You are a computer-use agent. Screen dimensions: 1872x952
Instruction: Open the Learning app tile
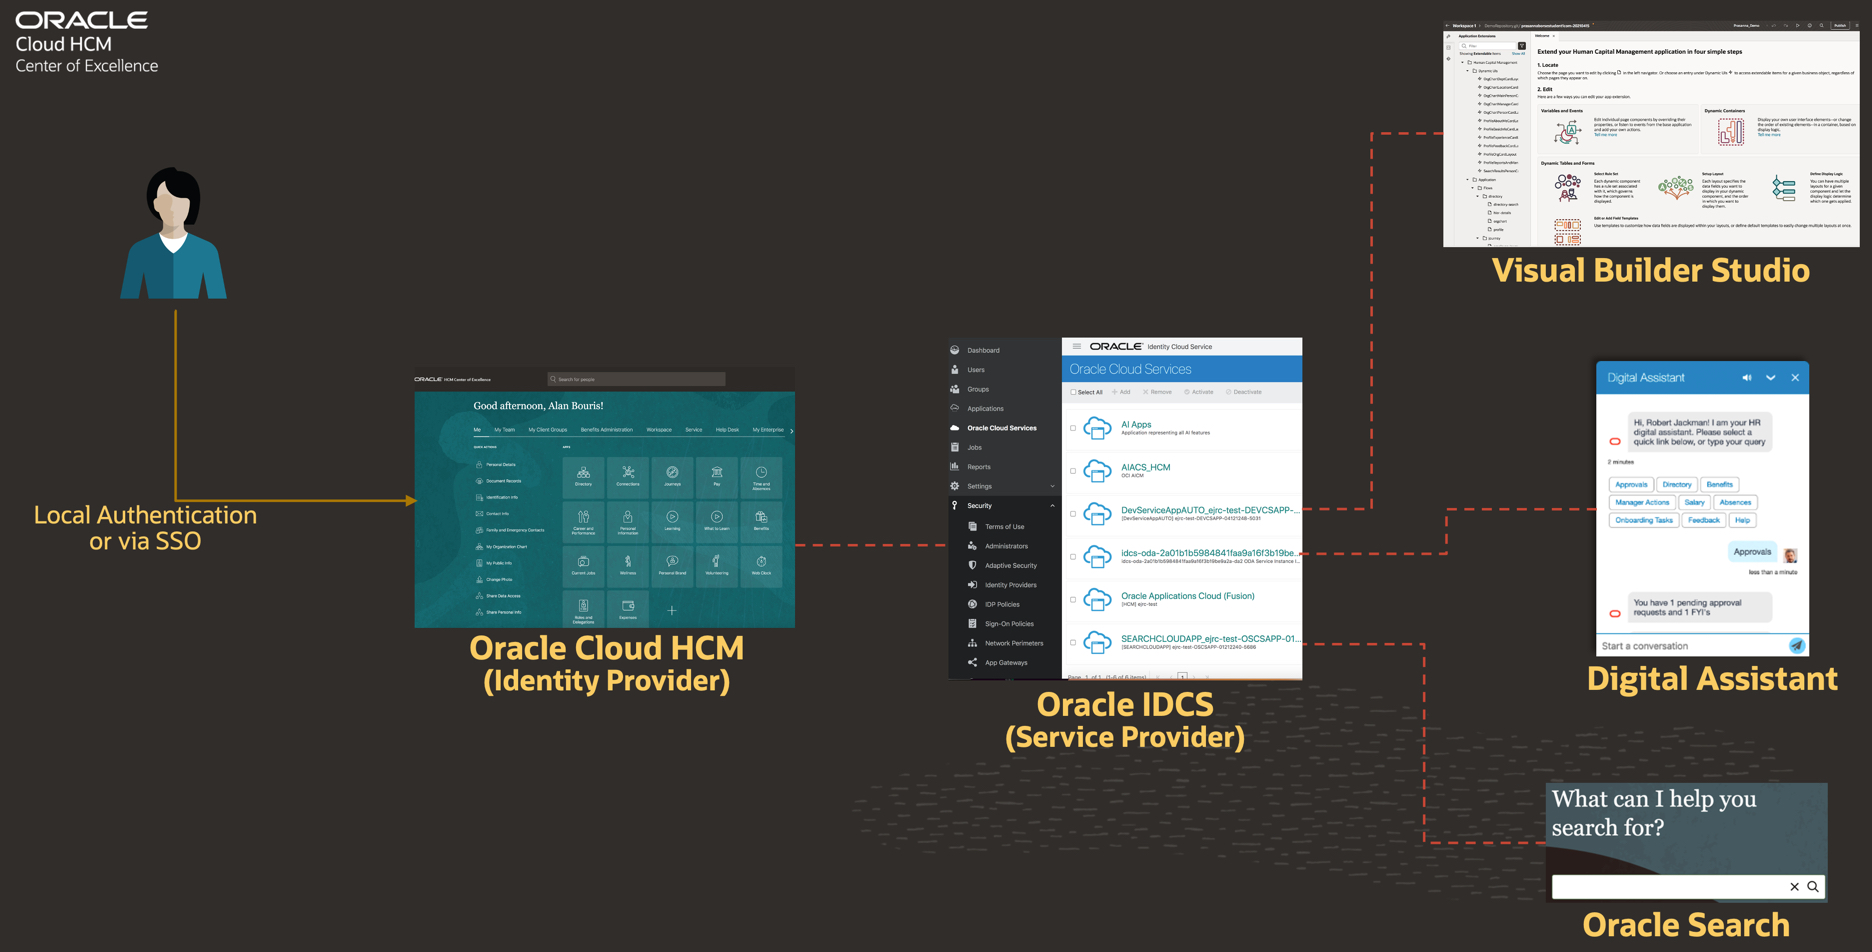[672, 521]
